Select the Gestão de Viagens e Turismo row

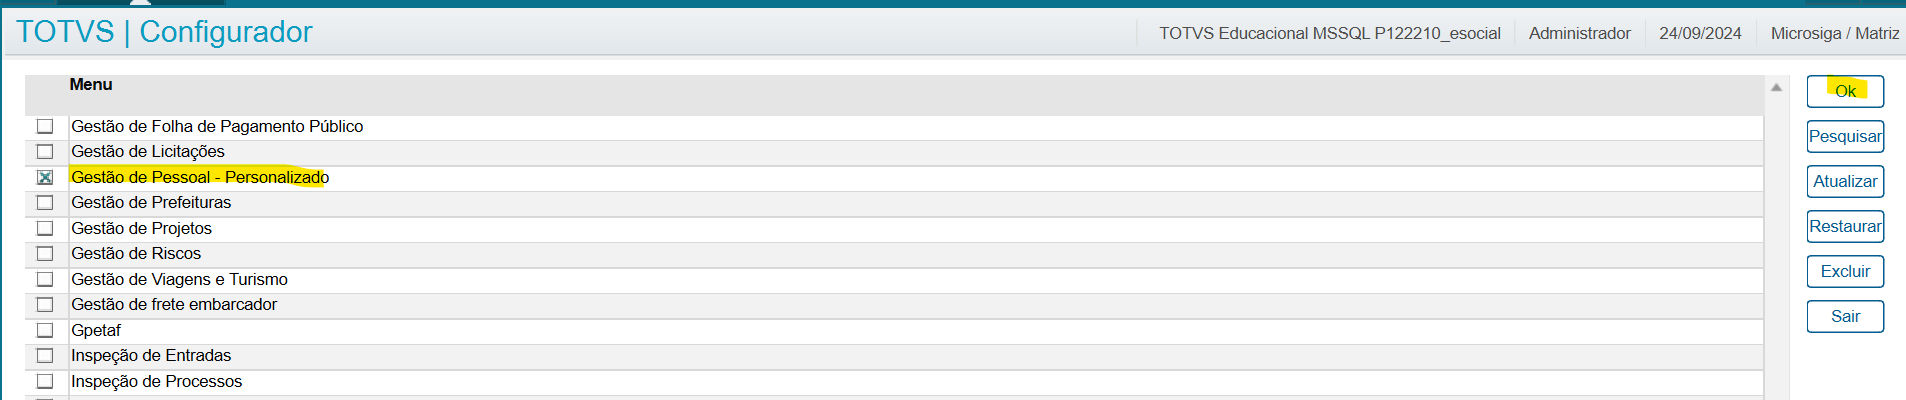(x=179, y=280)
